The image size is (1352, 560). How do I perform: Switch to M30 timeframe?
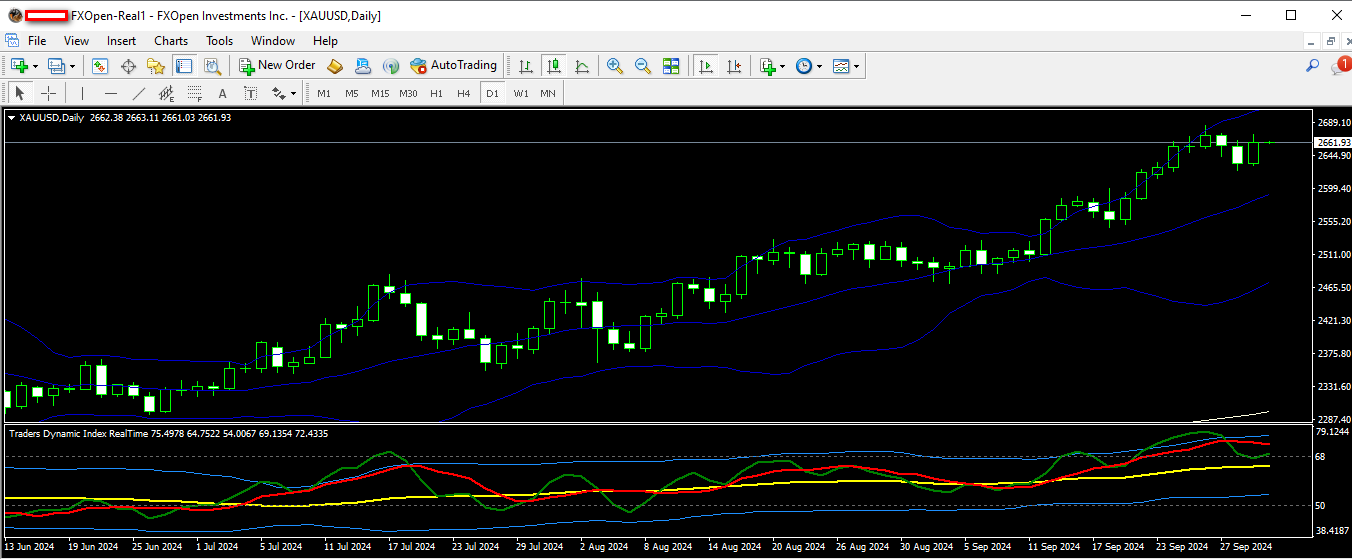click(x=408, y=93)
